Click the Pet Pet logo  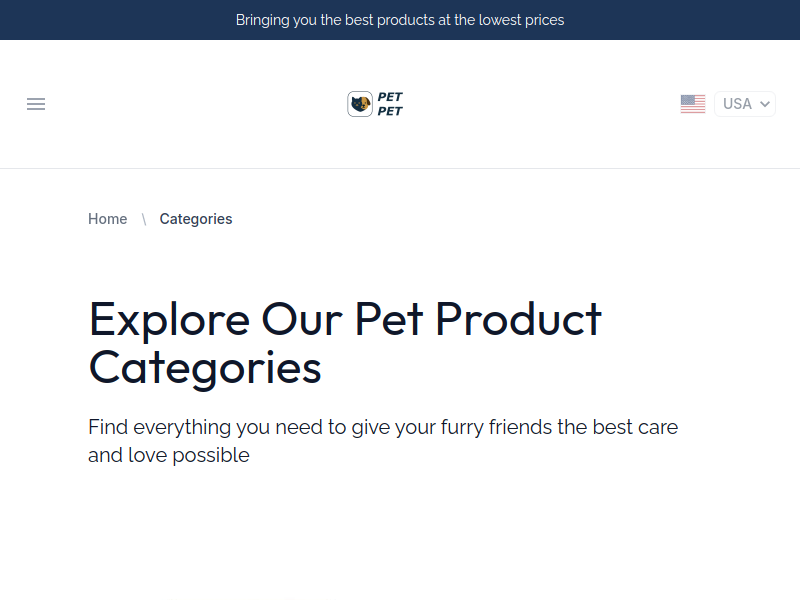click(x=375, y=104)
